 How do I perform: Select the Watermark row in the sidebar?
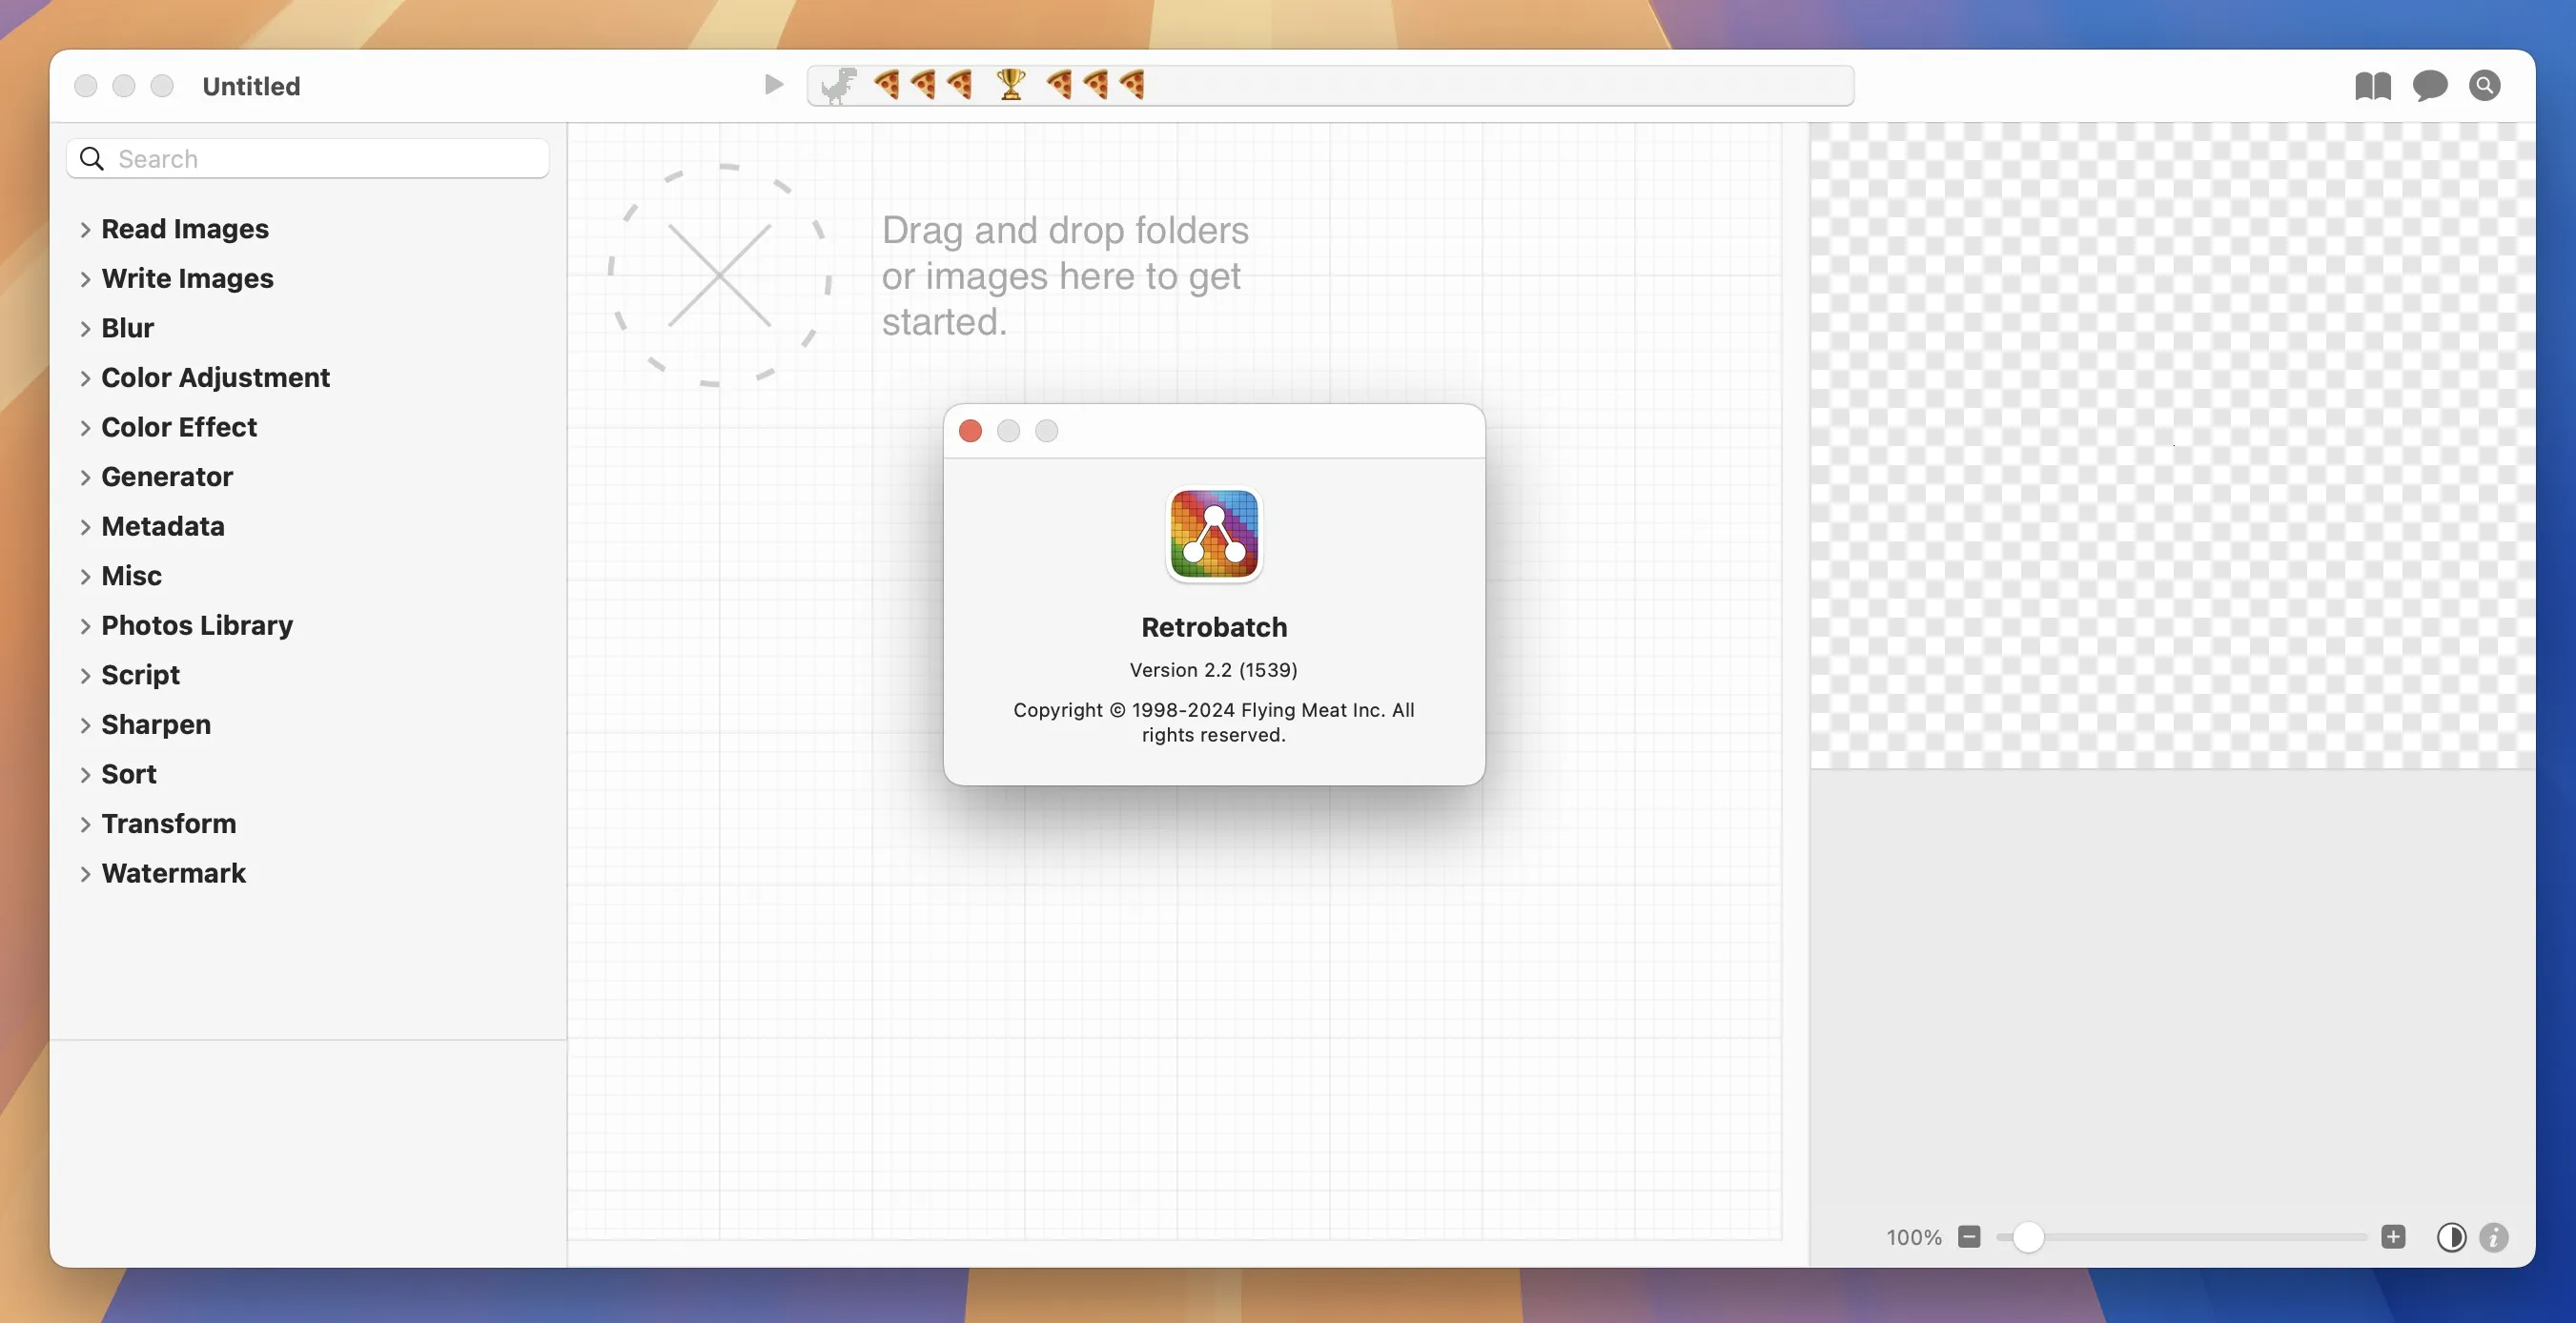[308, 873]
